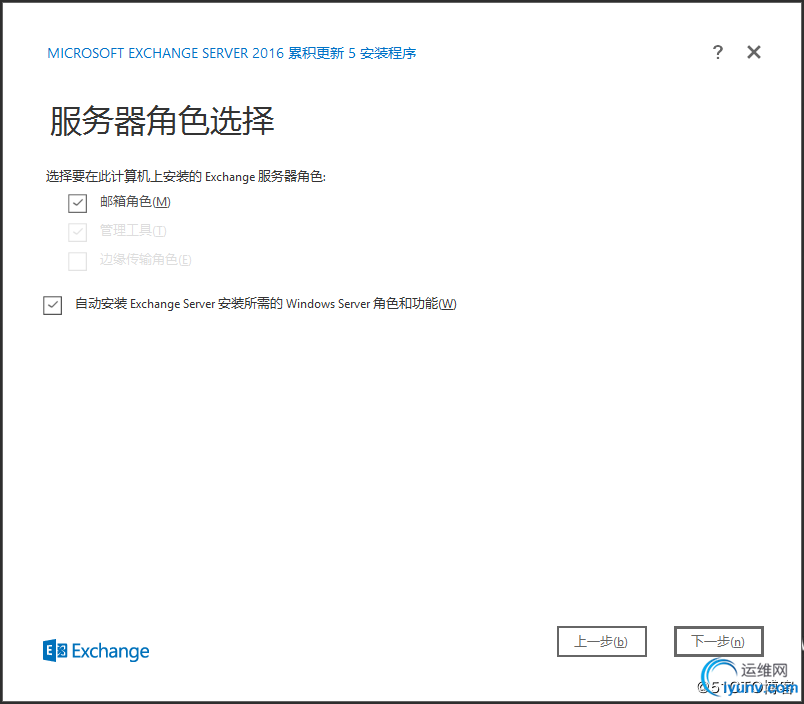Click the 自动安装 Exchange Server label text
The height and width of the screenshot is (704, 804).
[x=266, y=304]
